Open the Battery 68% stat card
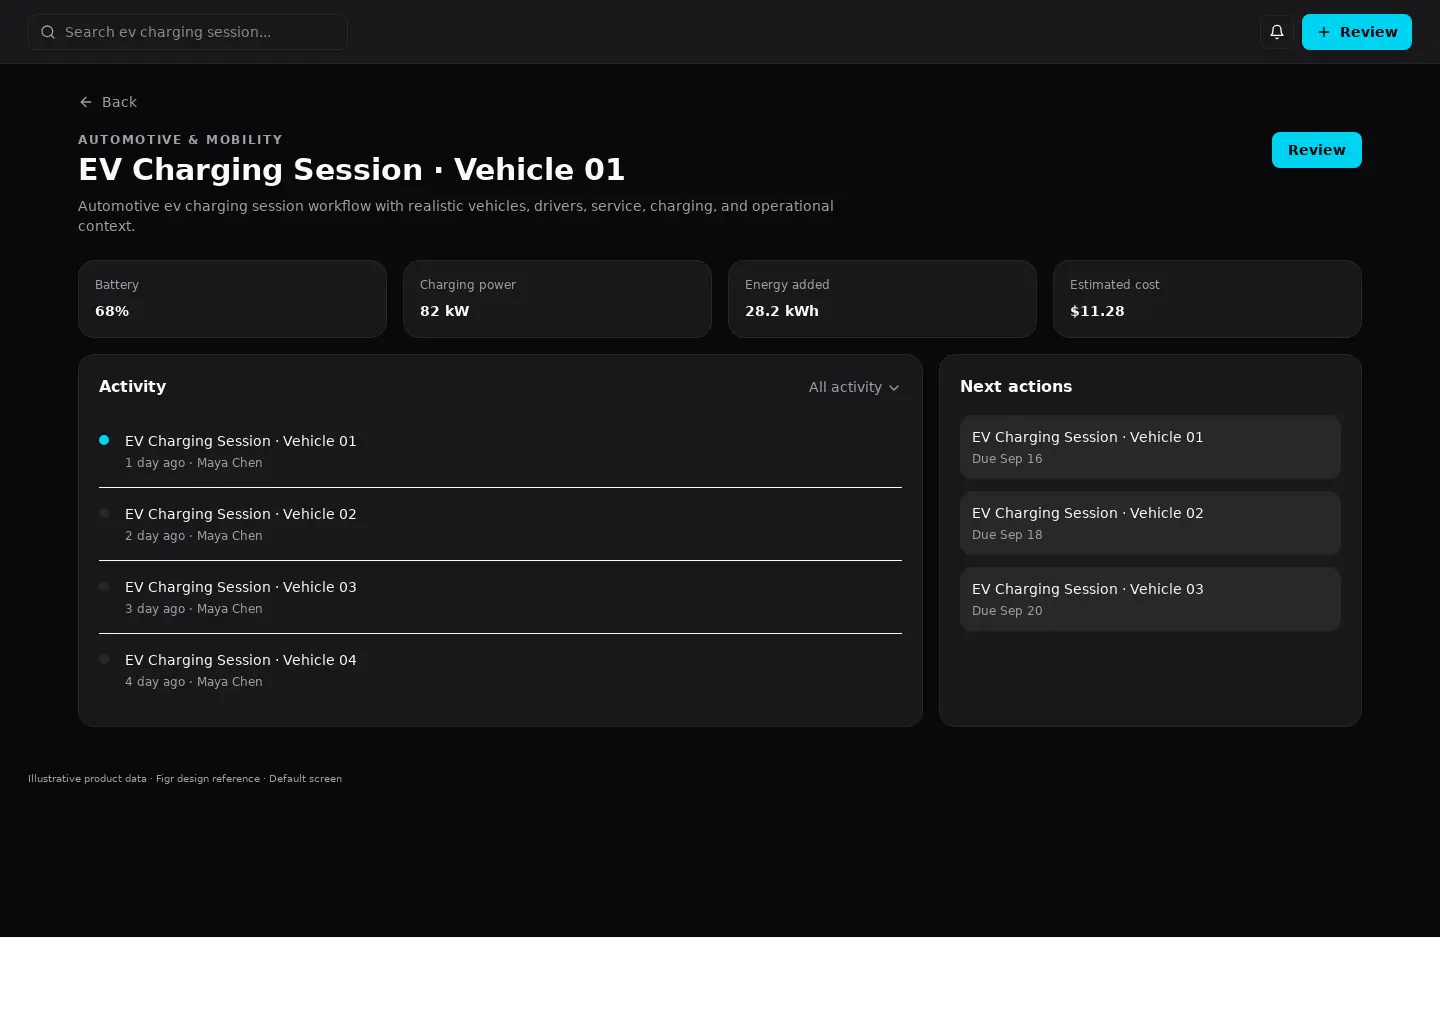1440x1024 pixels. tap(232, 299)
